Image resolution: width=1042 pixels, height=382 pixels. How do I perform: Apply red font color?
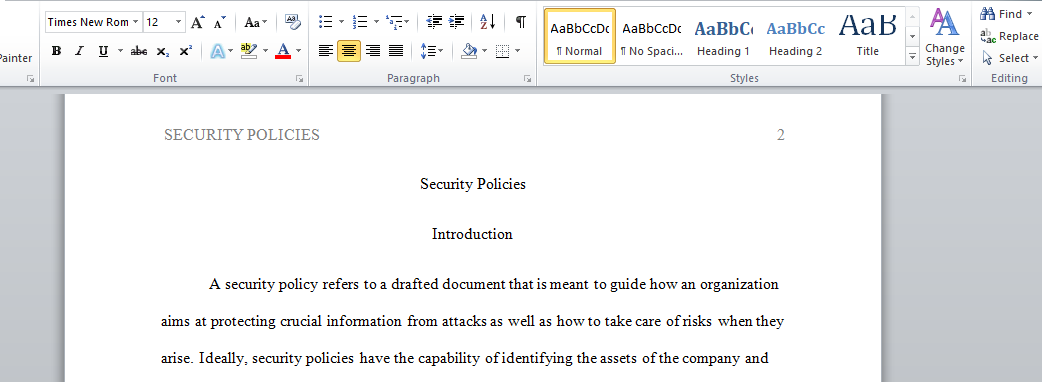[283, 50]
